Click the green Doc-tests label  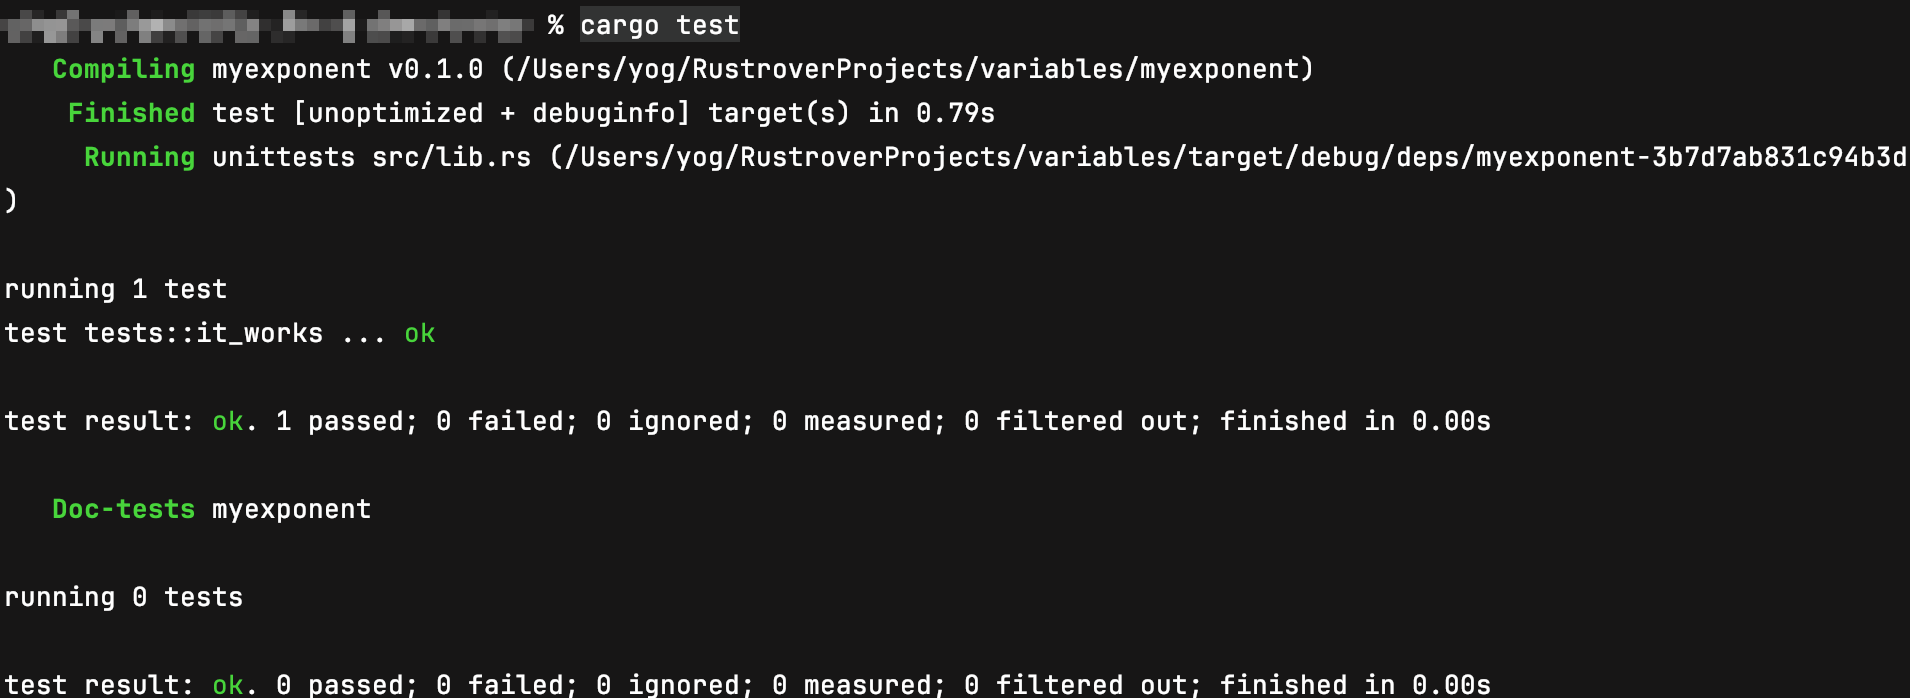[124, 509]
